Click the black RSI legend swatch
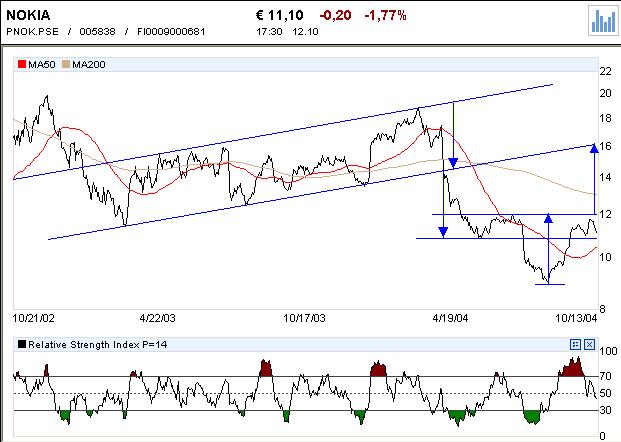 point(22,344)
